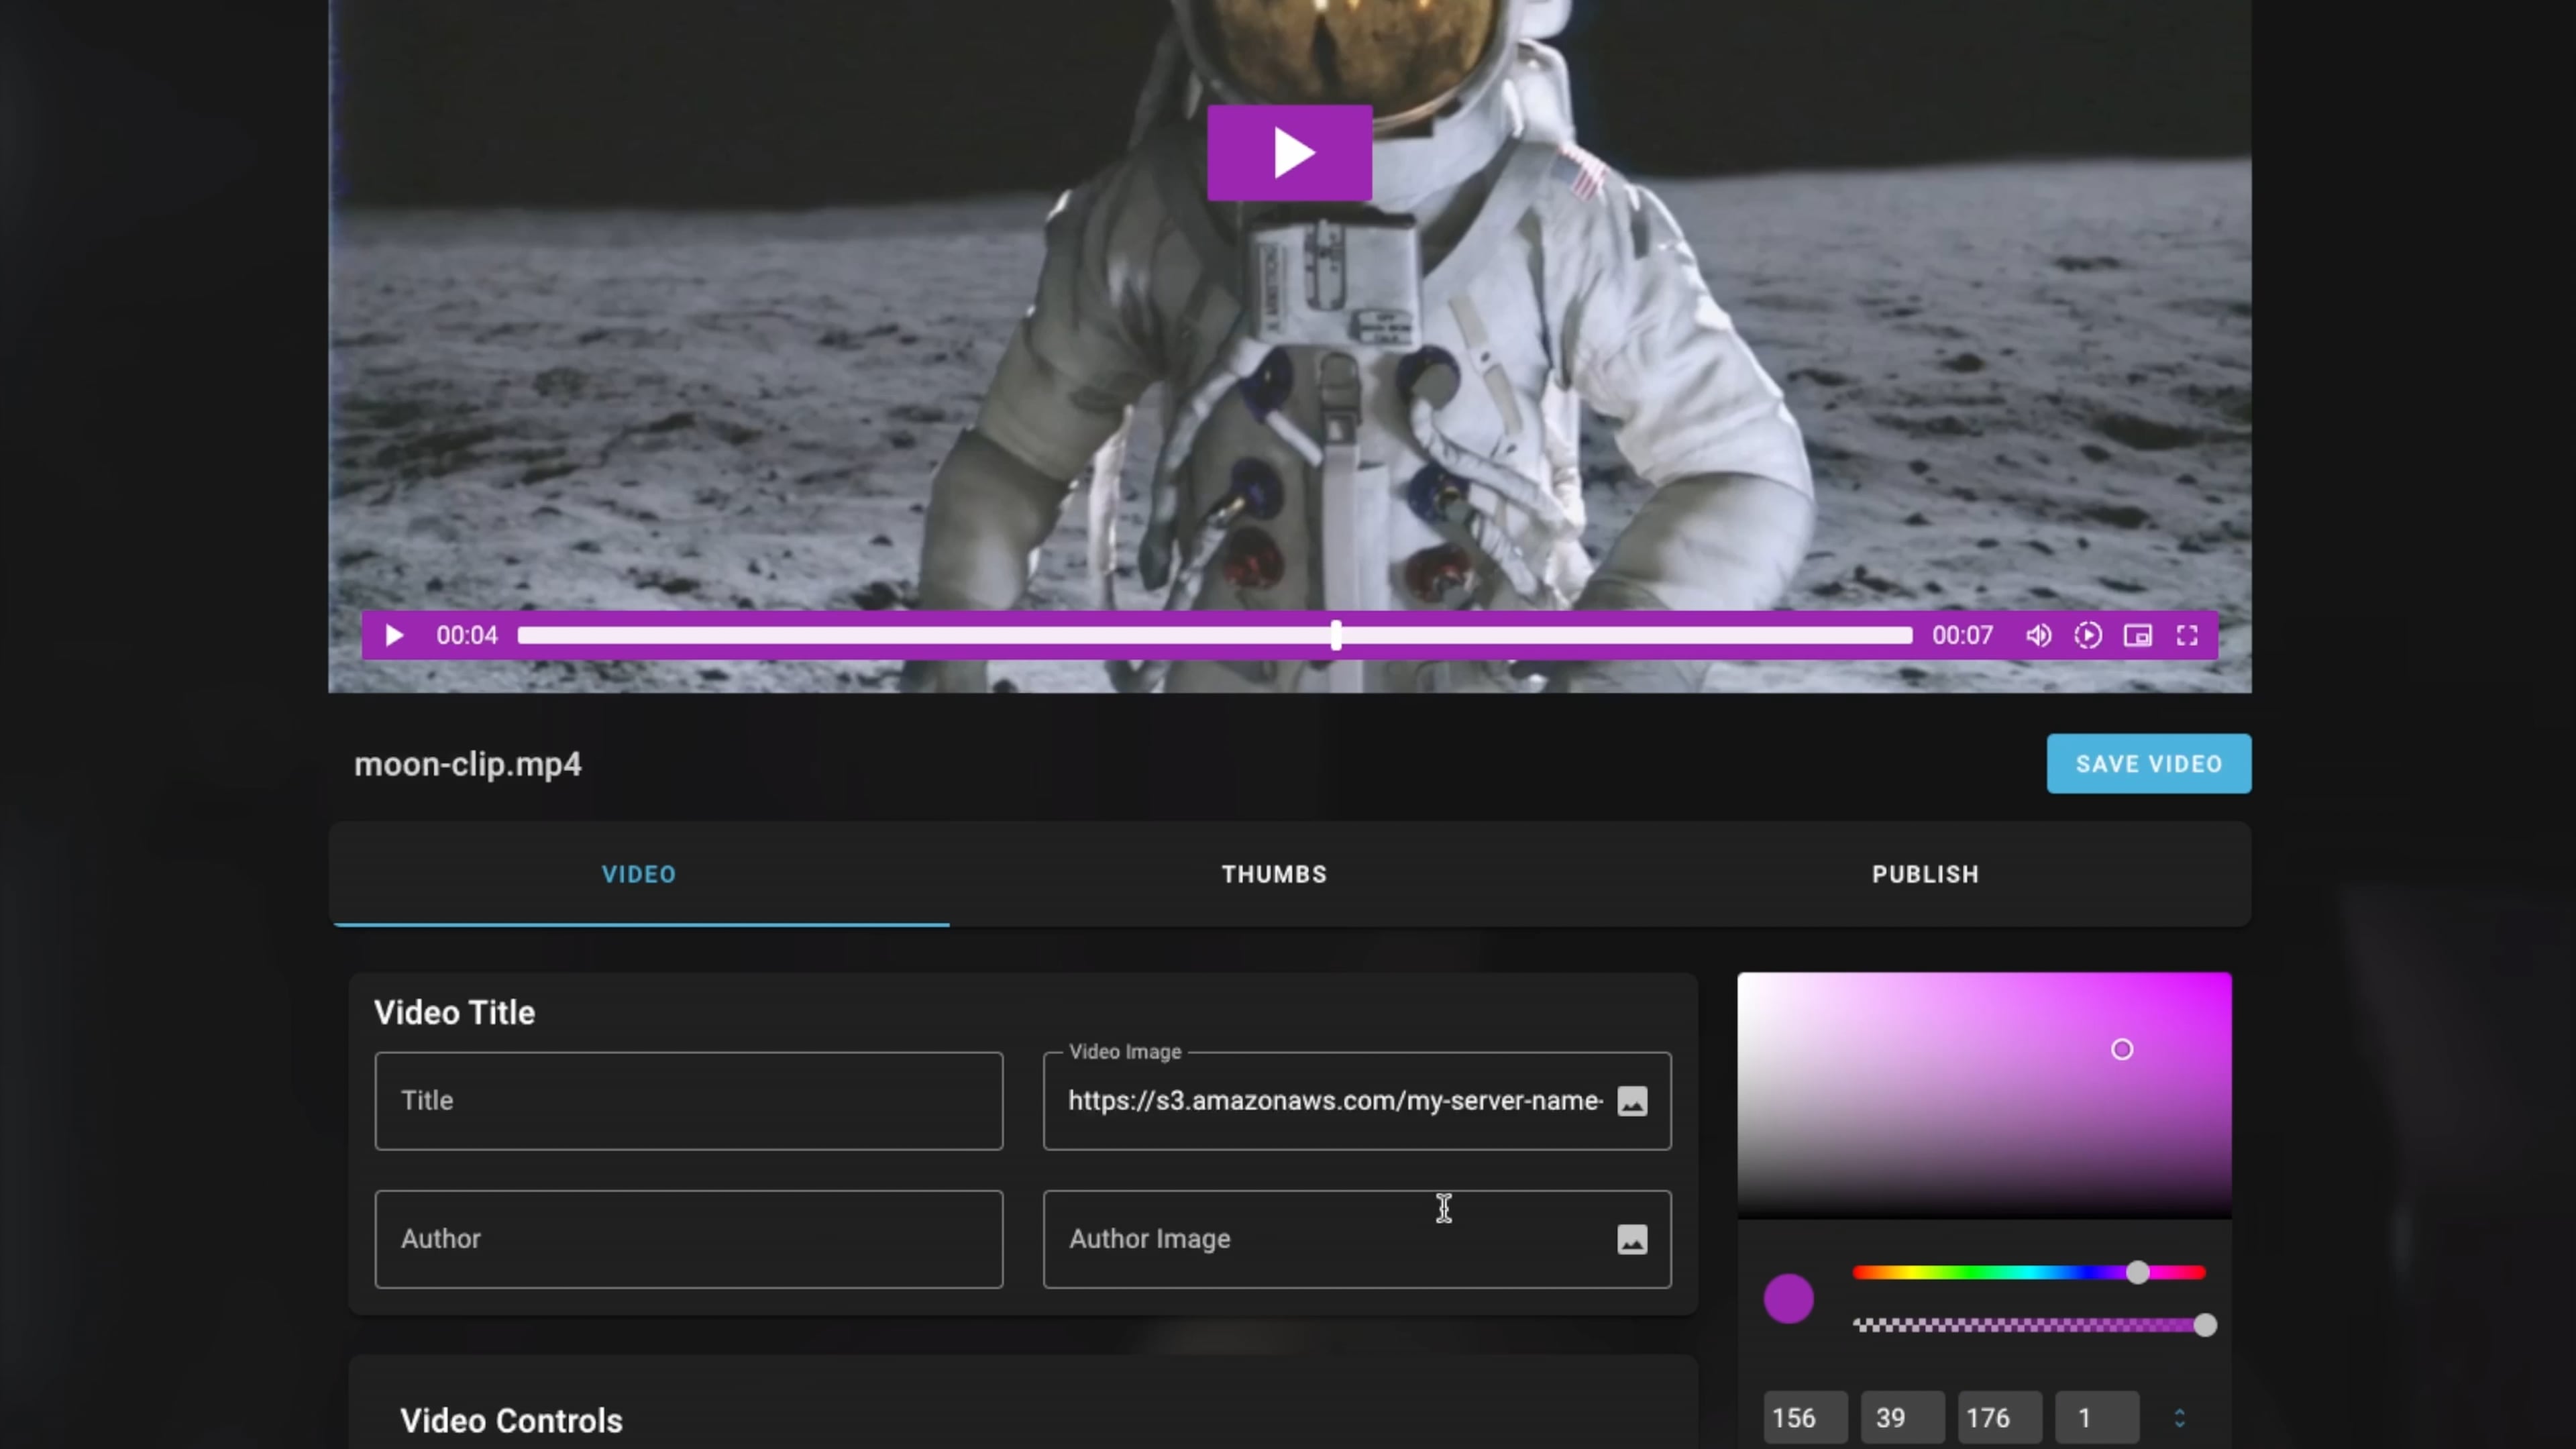Open the Publish tab
Image resolution: width=2576 pixels, height=1449 pixels.
click(1925, 874)
